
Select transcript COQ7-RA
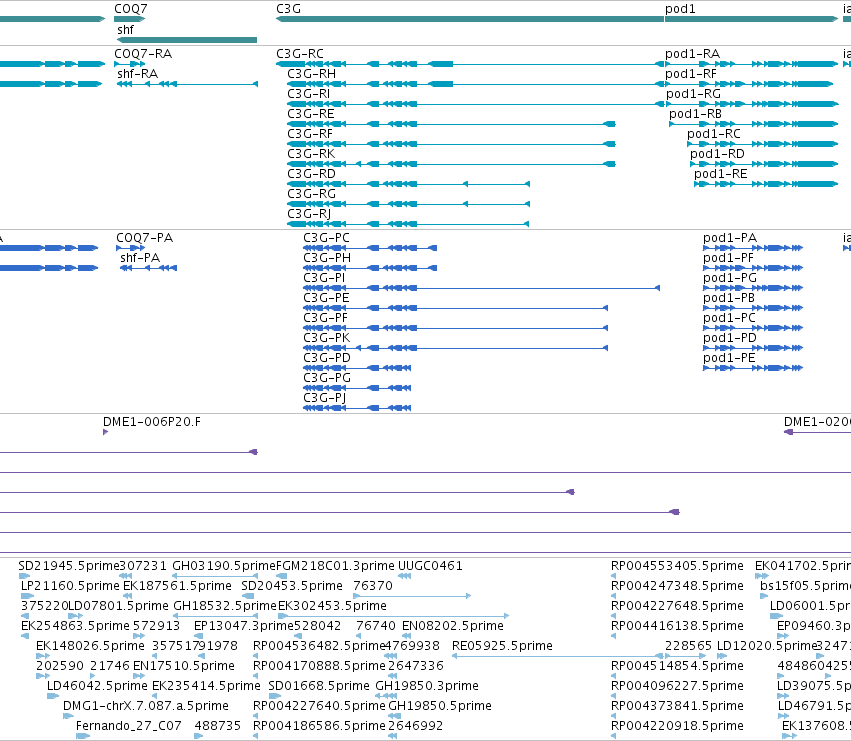pyautogui.click(x=143, y=54)
